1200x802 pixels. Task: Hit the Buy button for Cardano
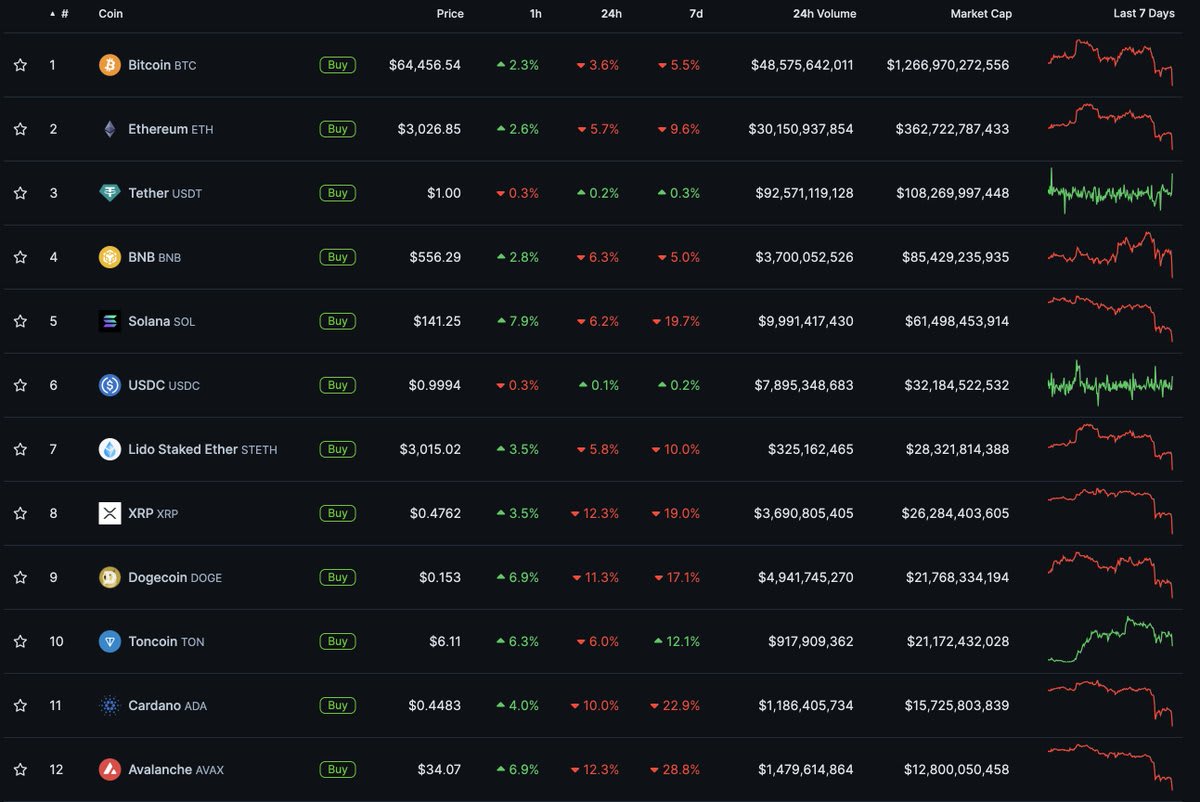(338, 705)
